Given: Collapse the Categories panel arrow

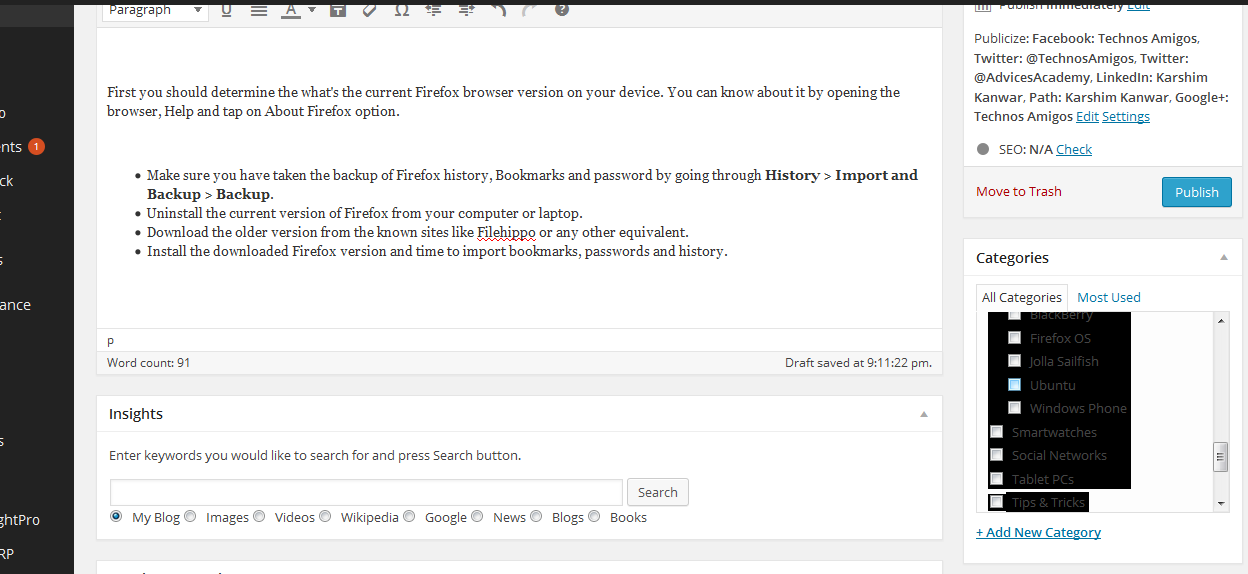Looking at the screenshot, I should pos(1223,258).
